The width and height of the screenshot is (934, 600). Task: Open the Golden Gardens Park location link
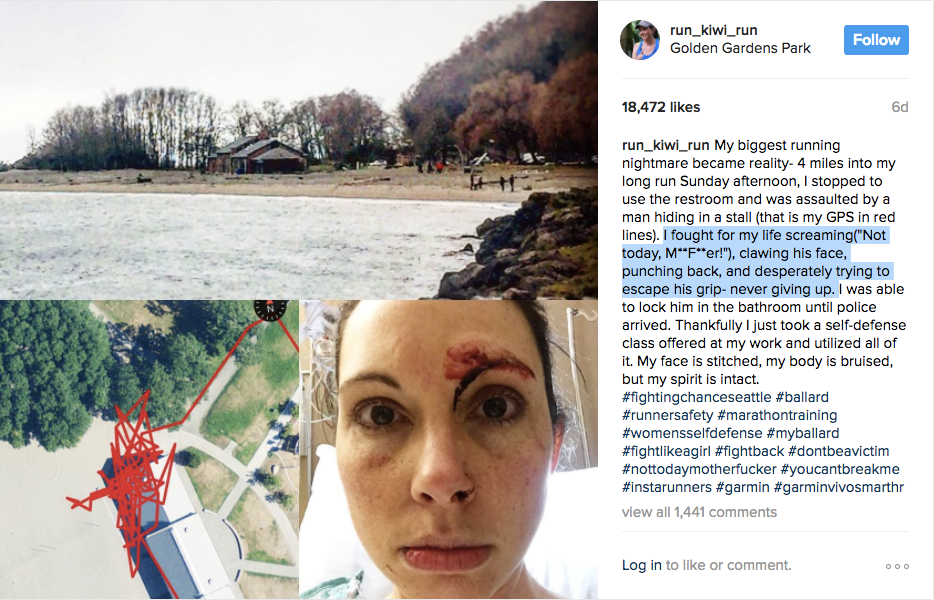(740, 48)
